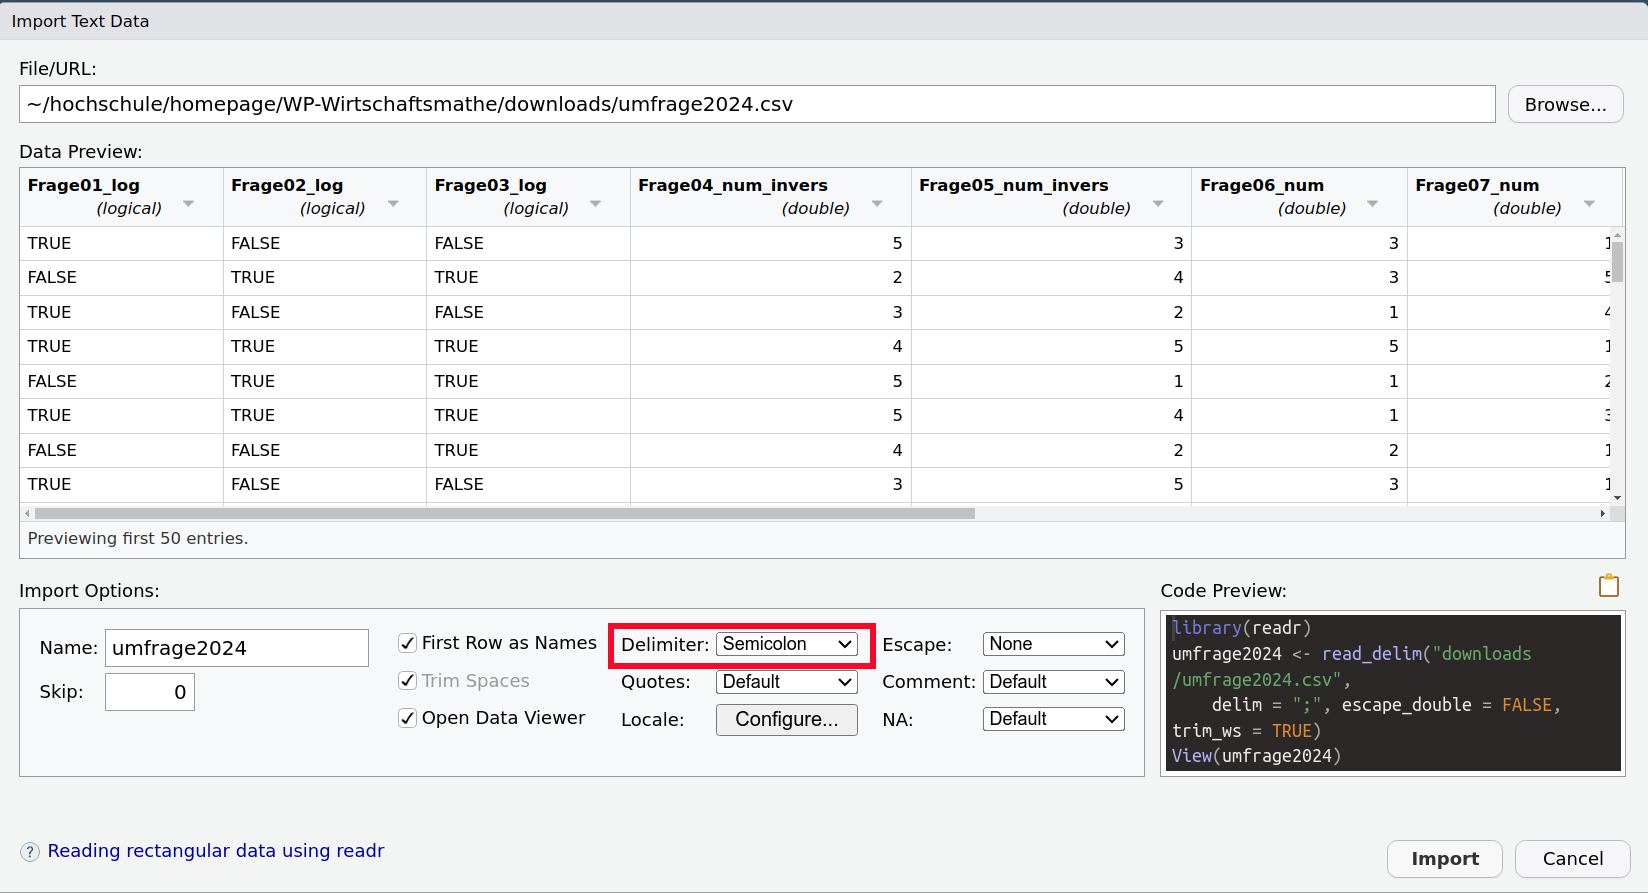Copy code preview with clipboard icon

tap(1608, 586)
